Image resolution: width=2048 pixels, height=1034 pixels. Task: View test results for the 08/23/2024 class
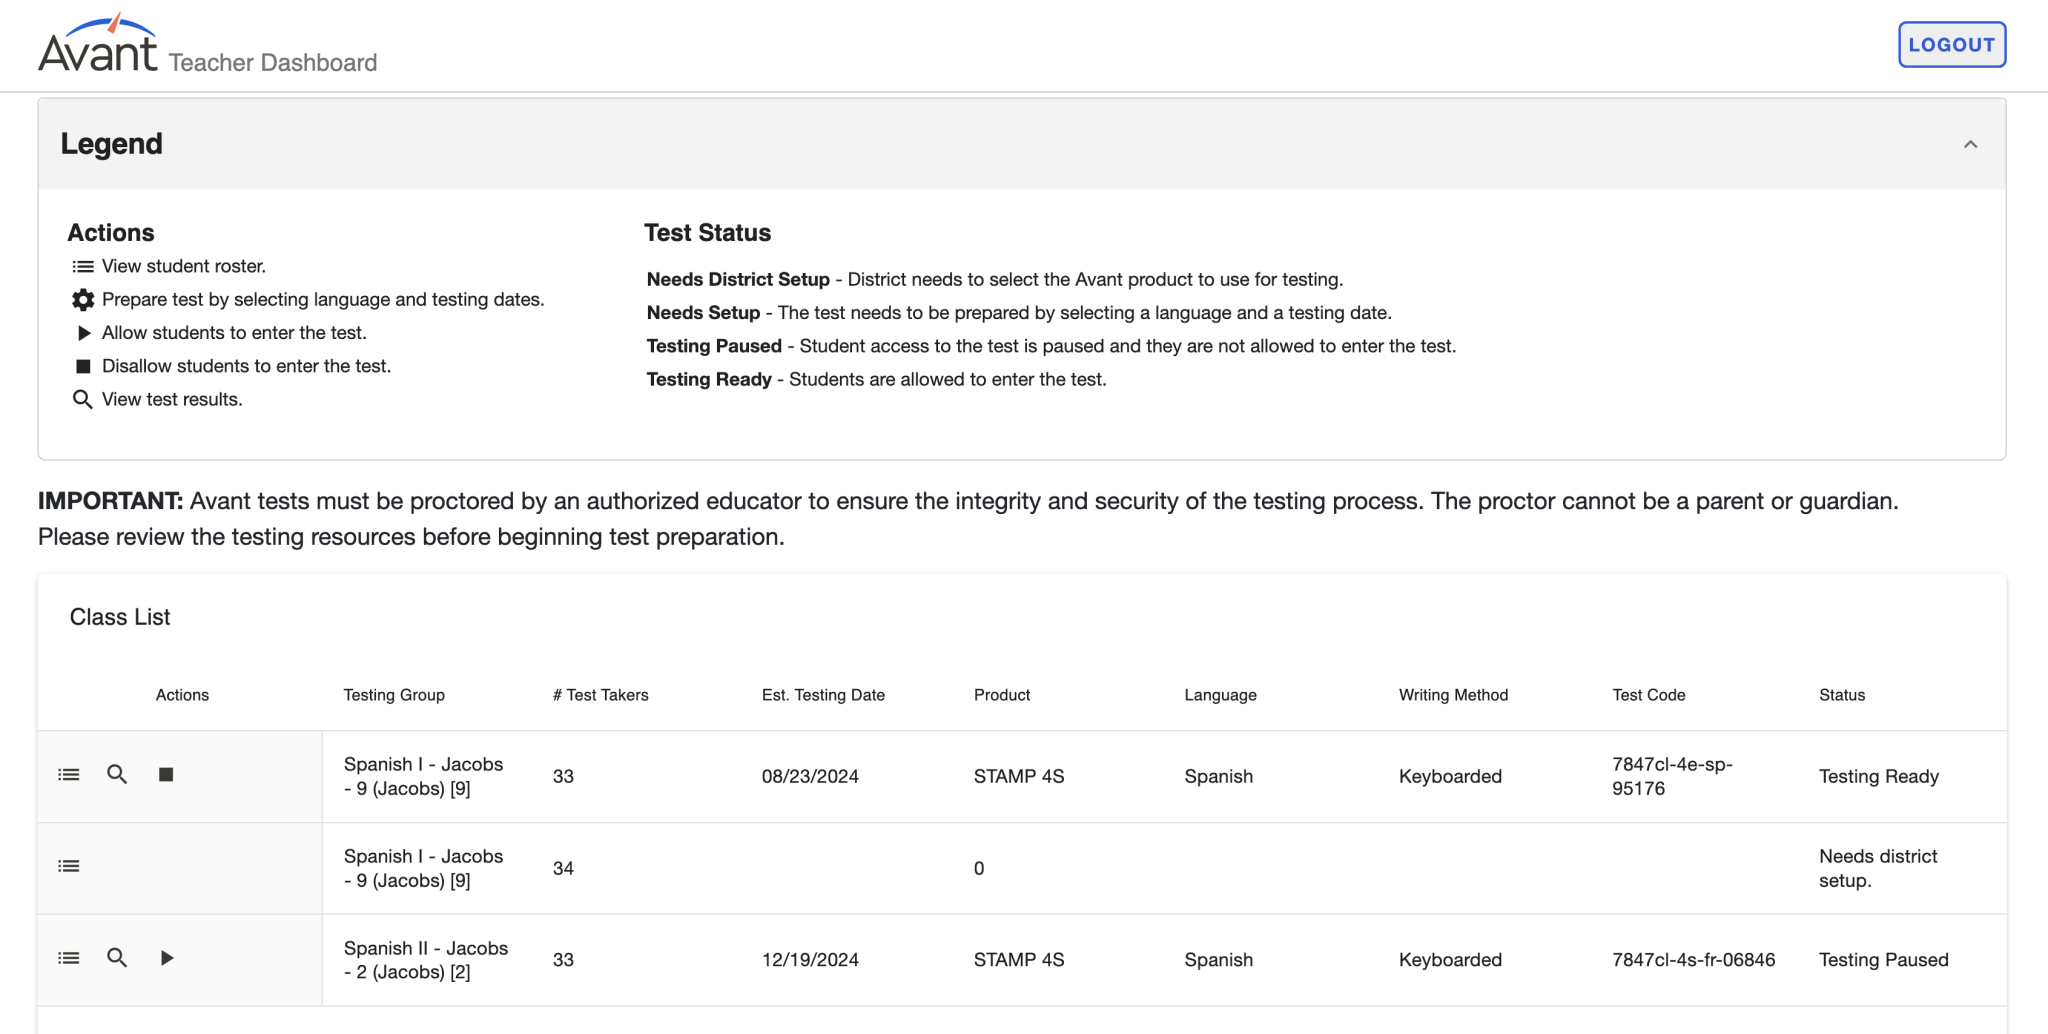pyautogui.click(x=117, y=775)
